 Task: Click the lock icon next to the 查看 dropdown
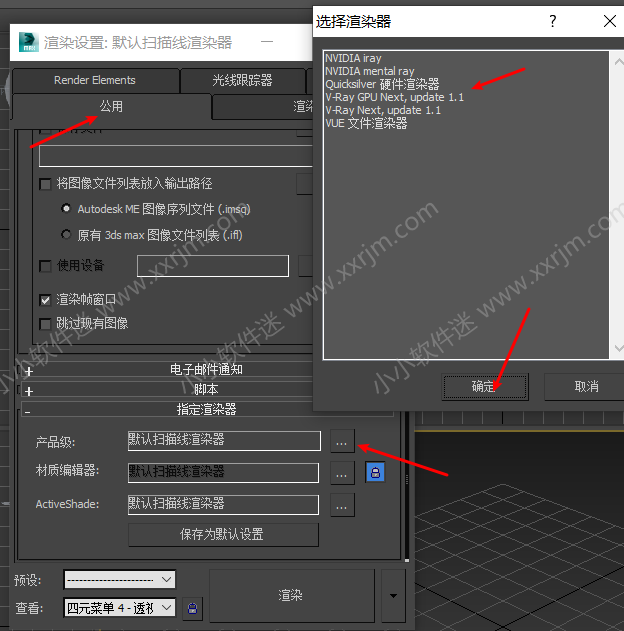coord(192,607)
